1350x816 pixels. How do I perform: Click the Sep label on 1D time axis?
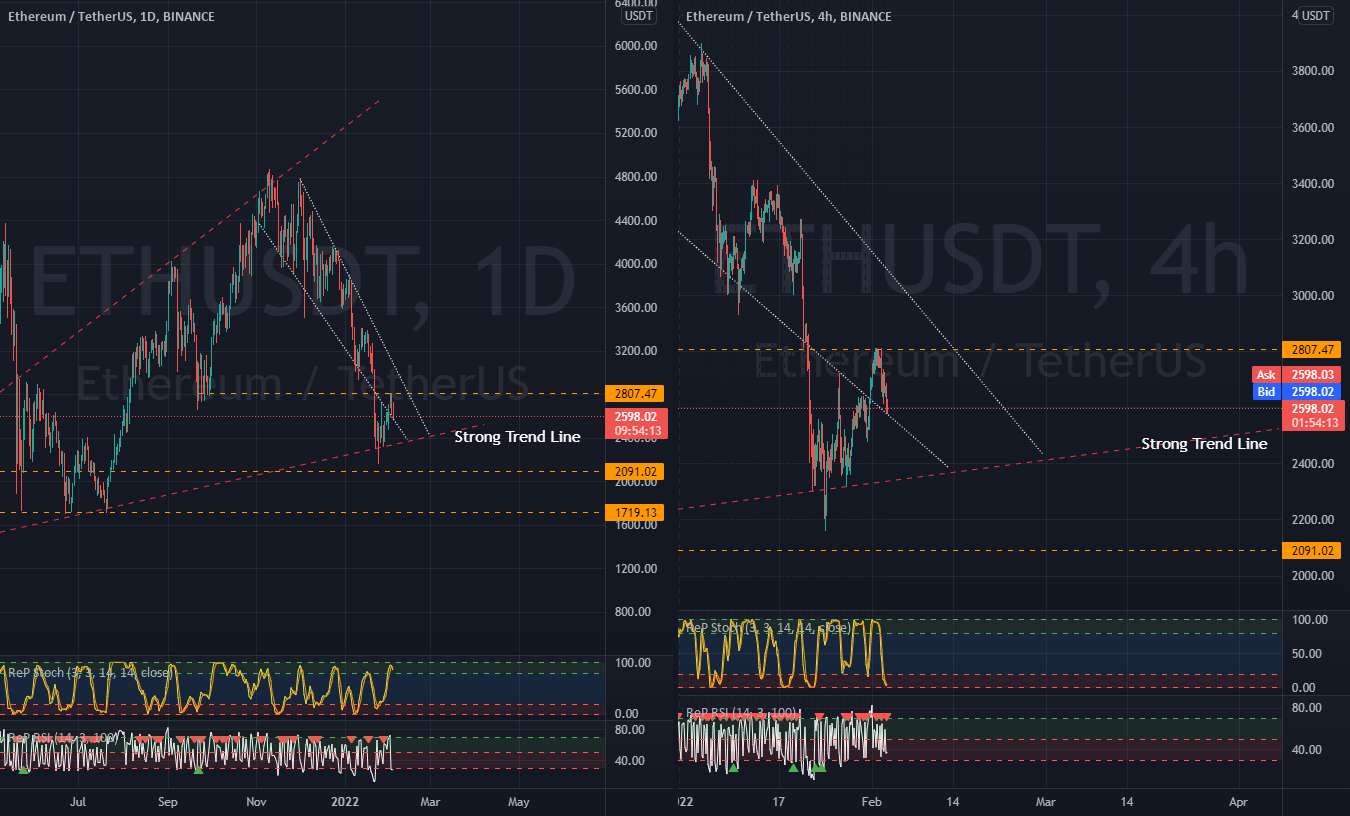pyautogui.click(x=168, y=802)
